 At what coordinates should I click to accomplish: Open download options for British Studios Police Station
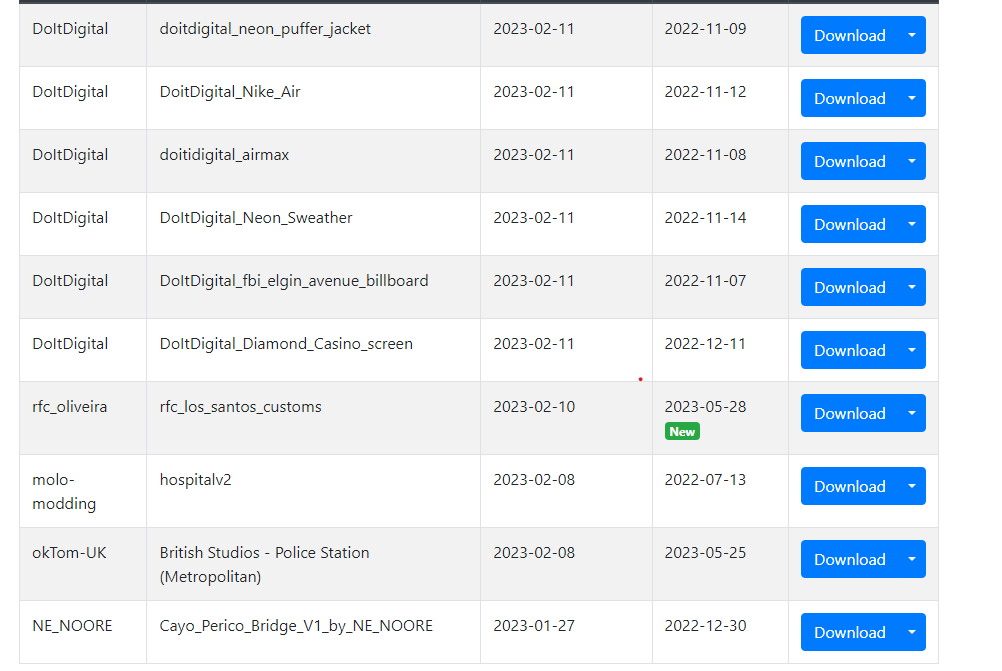(912, 559)
